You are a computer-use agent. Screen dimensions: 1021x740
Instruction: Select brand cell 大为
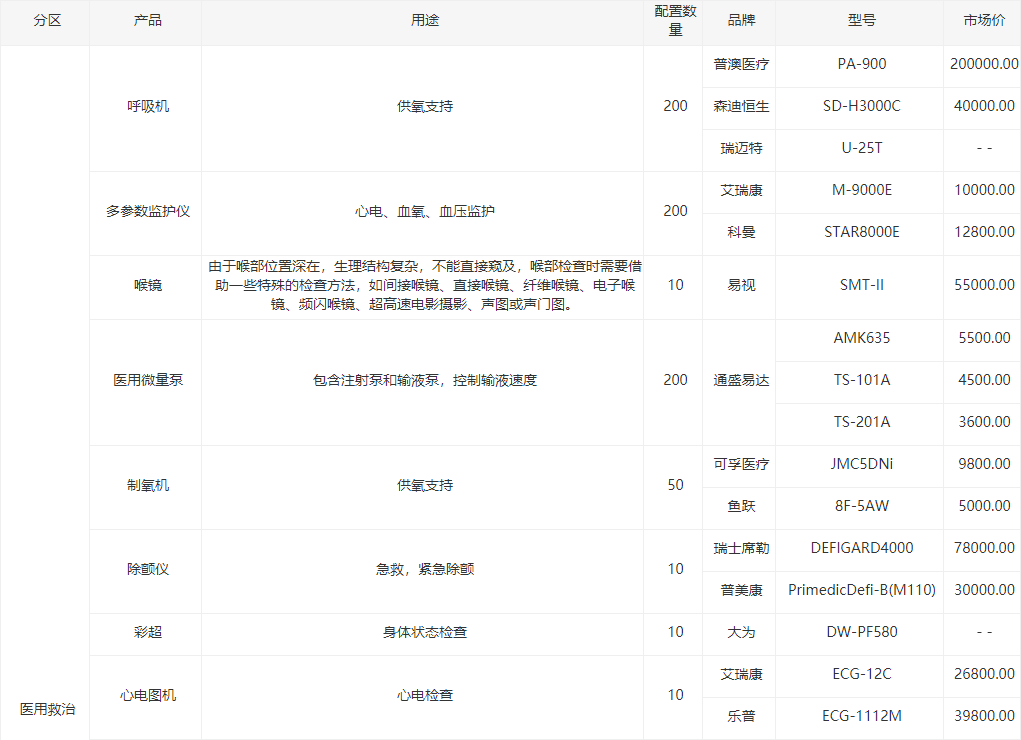[x=741, y=632]
